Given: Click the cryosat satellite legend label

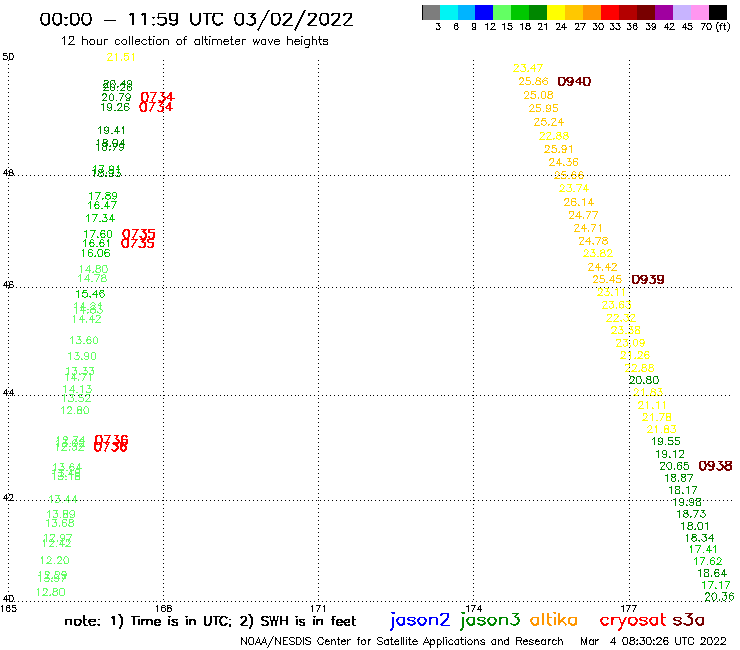Looking at the screenshot, I should point(633,620).
